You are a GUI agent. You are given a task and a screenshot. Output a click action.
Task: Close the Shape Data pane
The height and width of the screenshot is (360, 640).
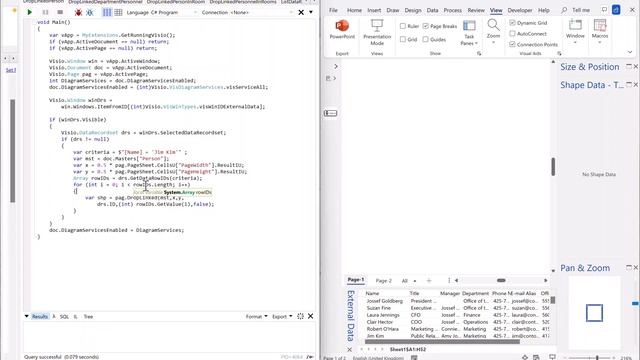(636, 84)
